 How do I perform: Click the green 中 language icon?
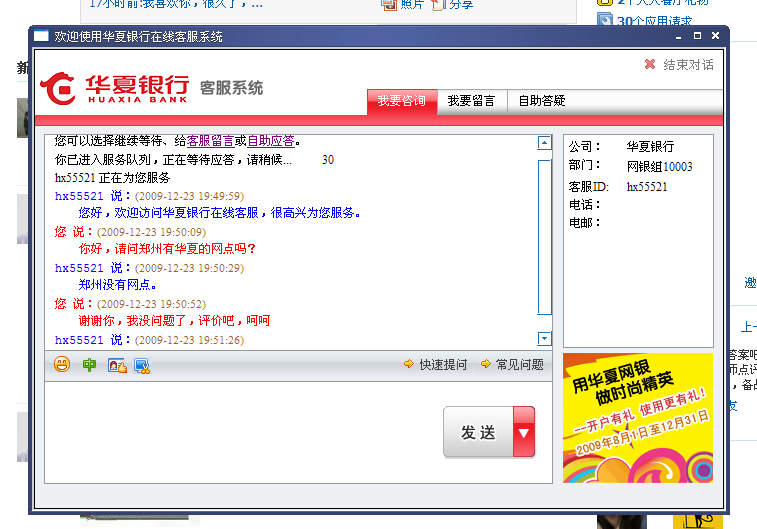[x=89, y=365]
